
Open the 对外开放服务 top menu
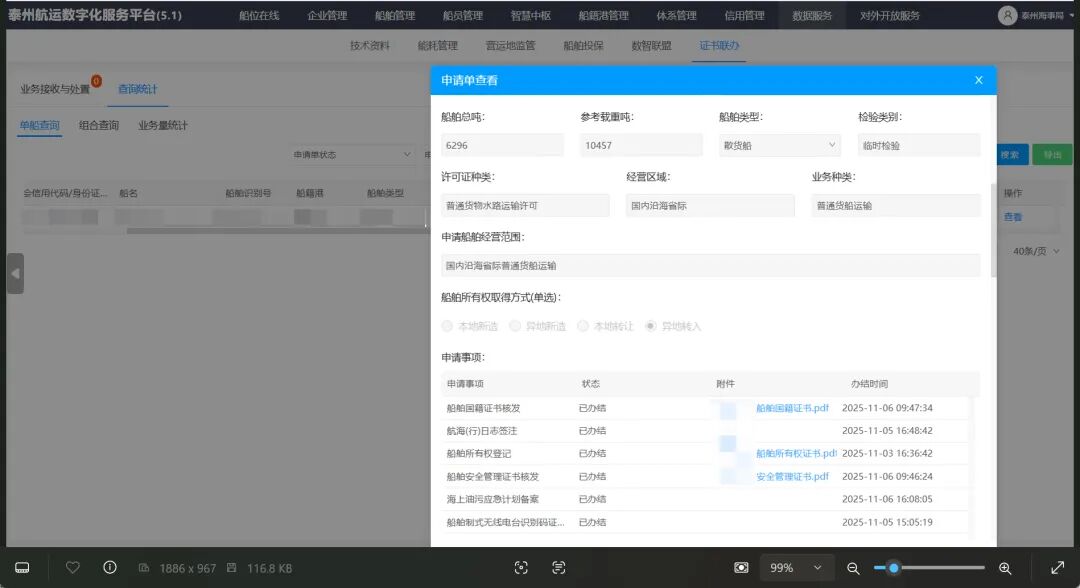click(890, 15)
